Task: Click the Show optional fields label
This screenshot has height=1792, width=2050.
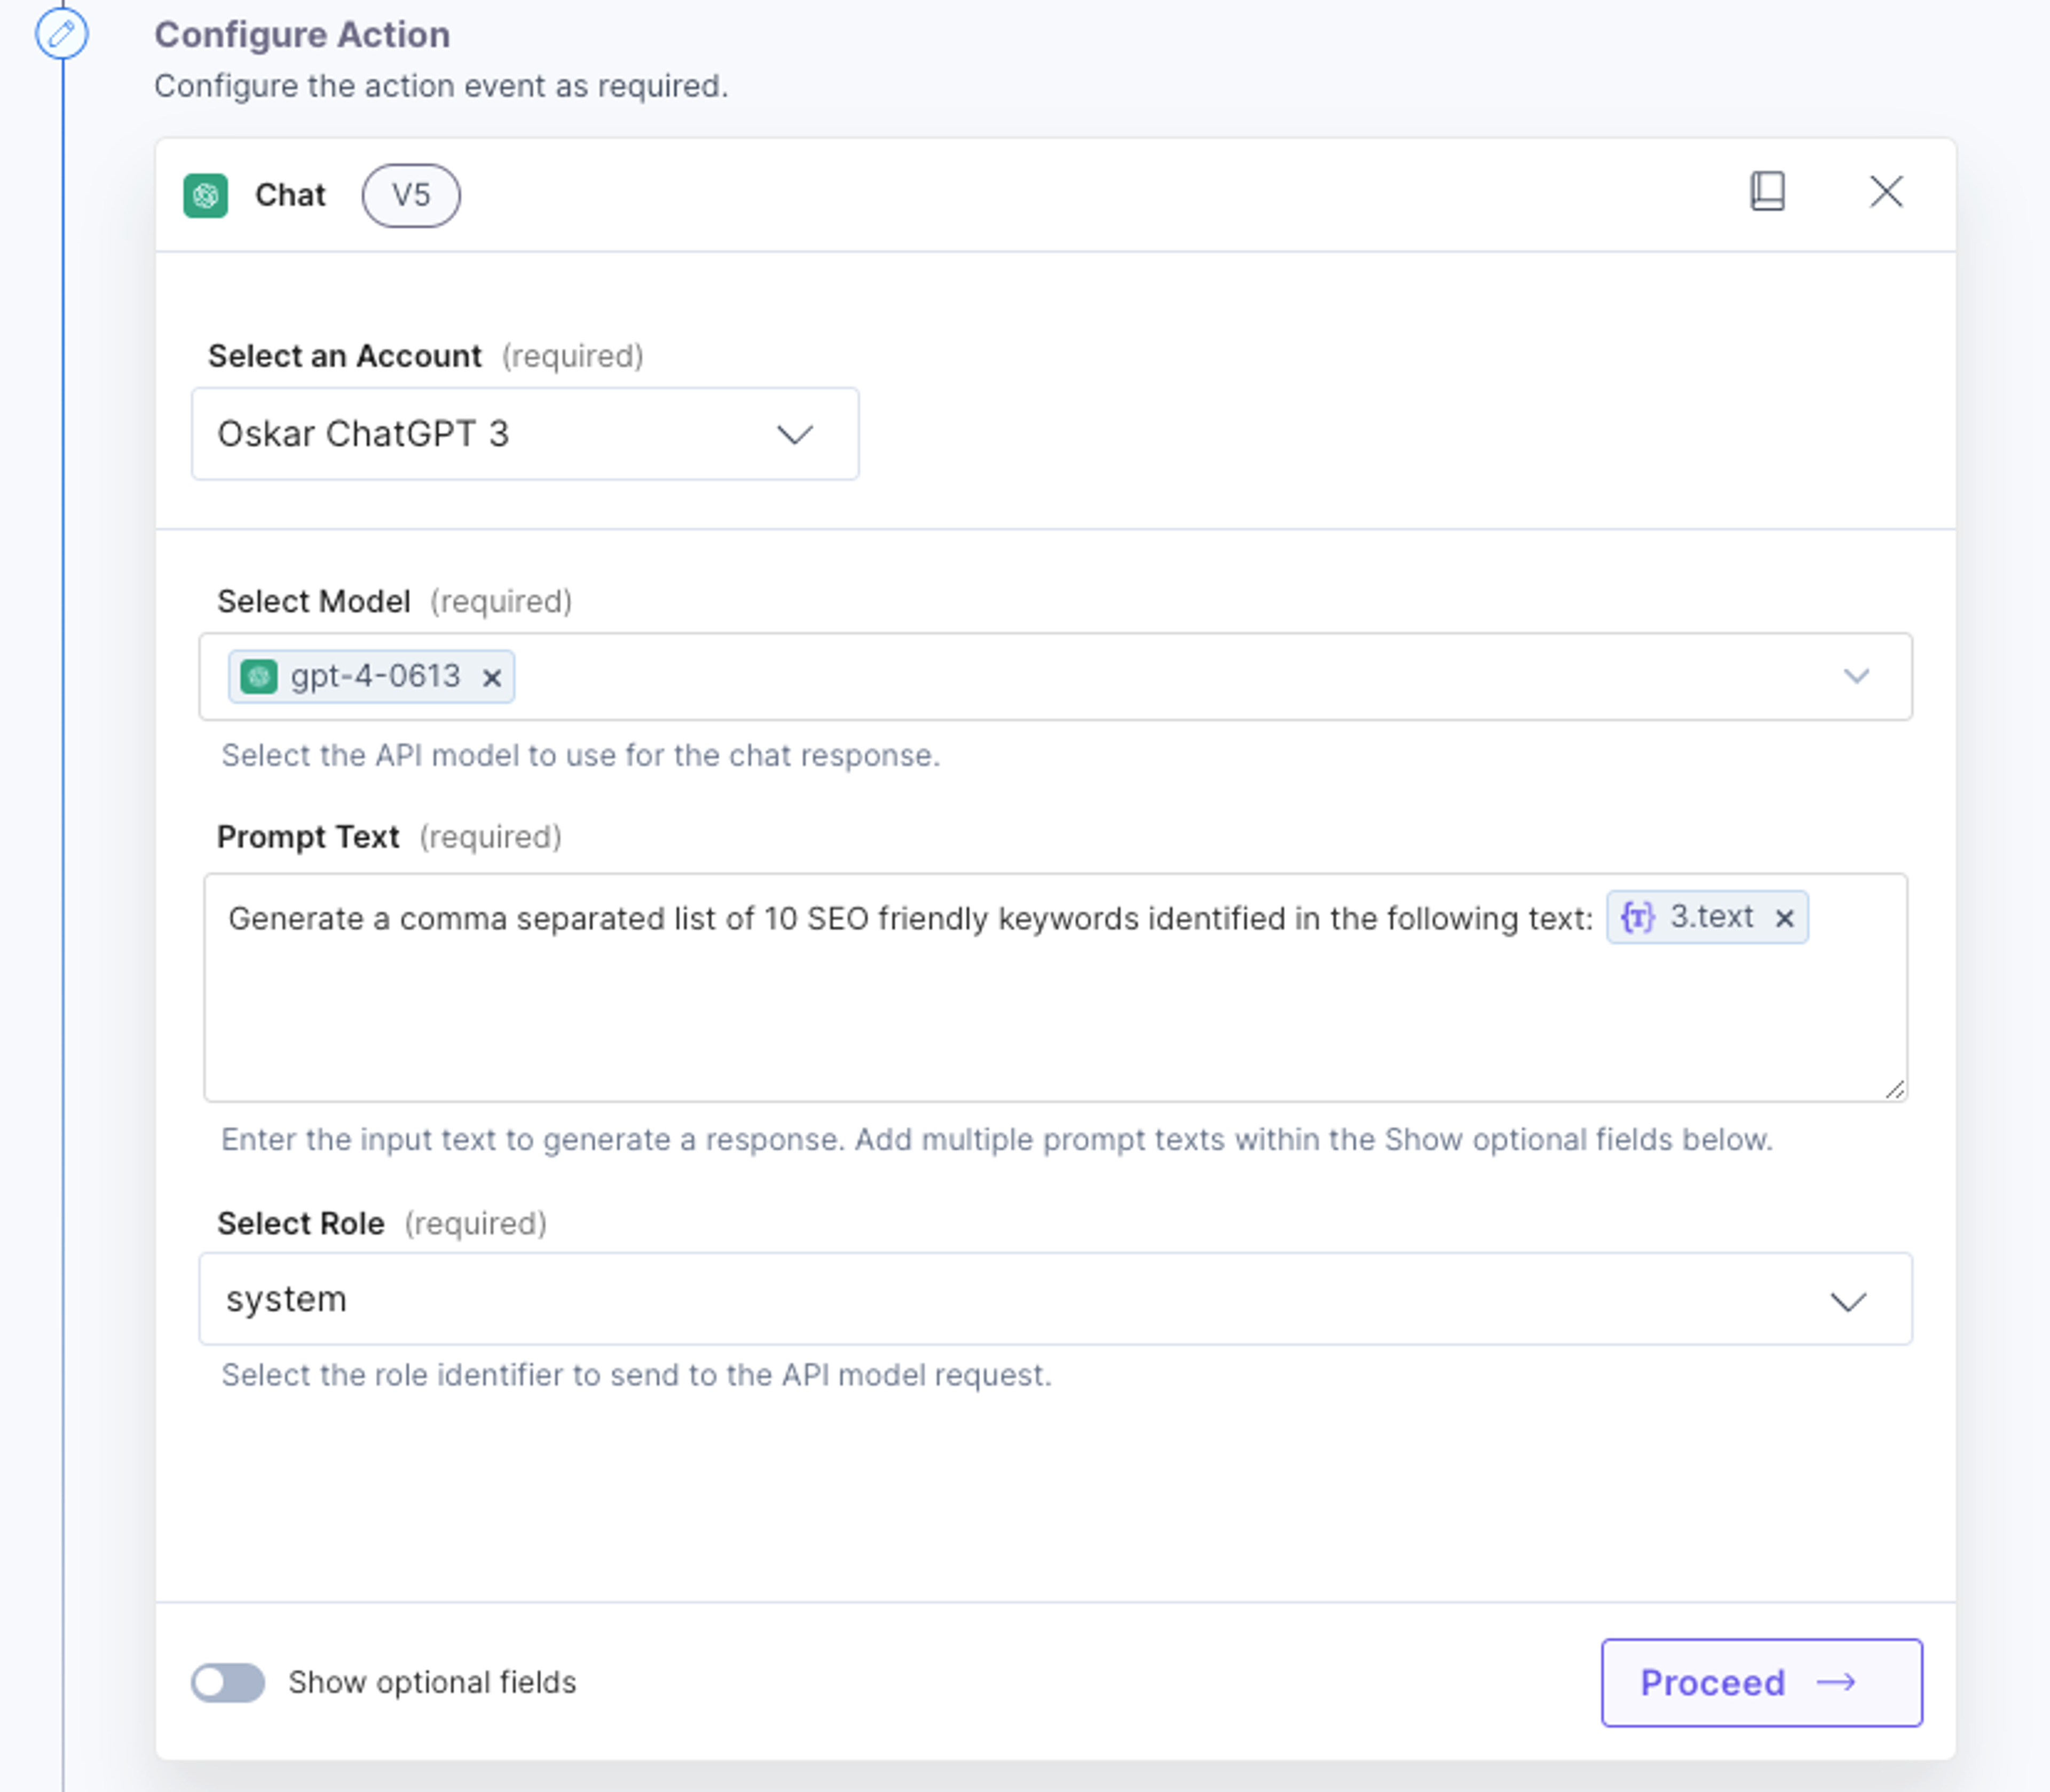Action: point(432,1682)
